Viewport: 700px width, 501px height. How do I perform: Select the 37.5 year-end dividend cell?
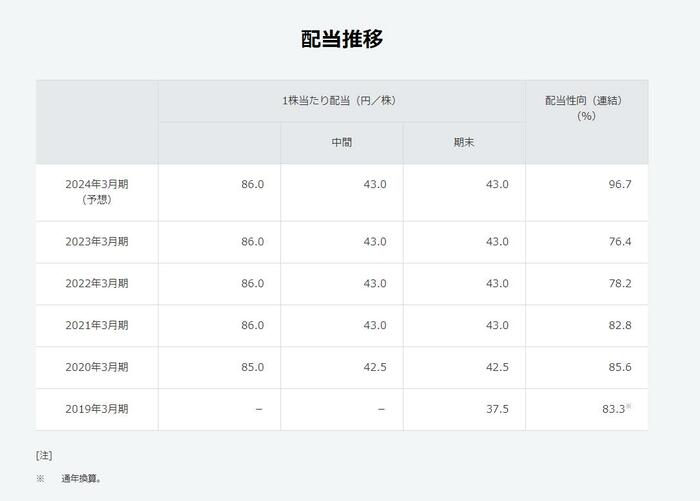tap(497, 409)
